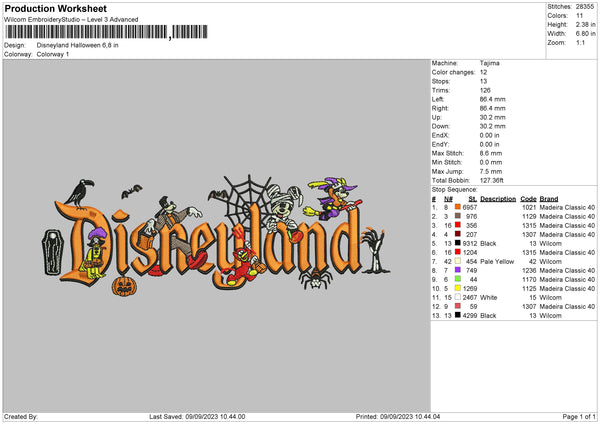
Task: Click the Width value '6.80 in'
Action: tap(585, 34)
